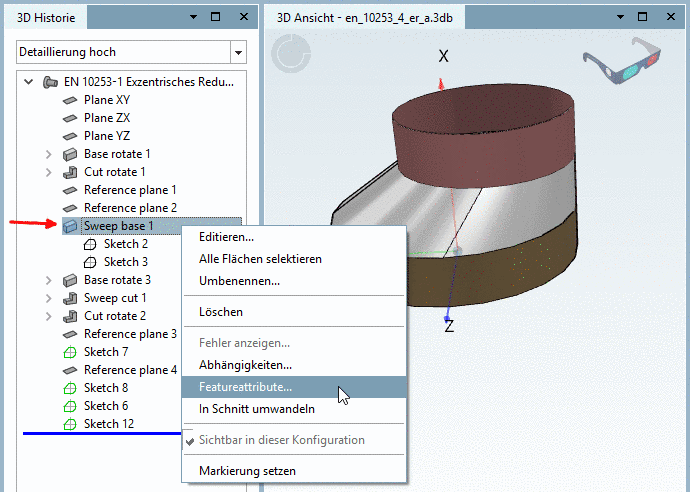Click the green Sketch 7 icon

[x=70, y=352]
